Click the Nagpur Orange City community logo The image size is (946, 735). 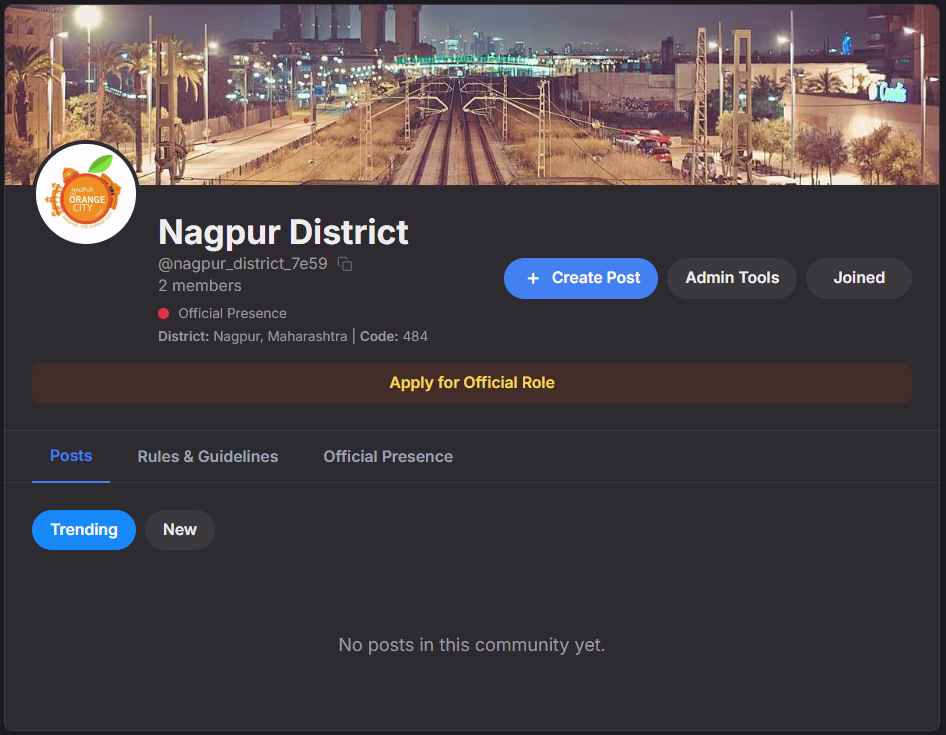(x=86, y=193)
